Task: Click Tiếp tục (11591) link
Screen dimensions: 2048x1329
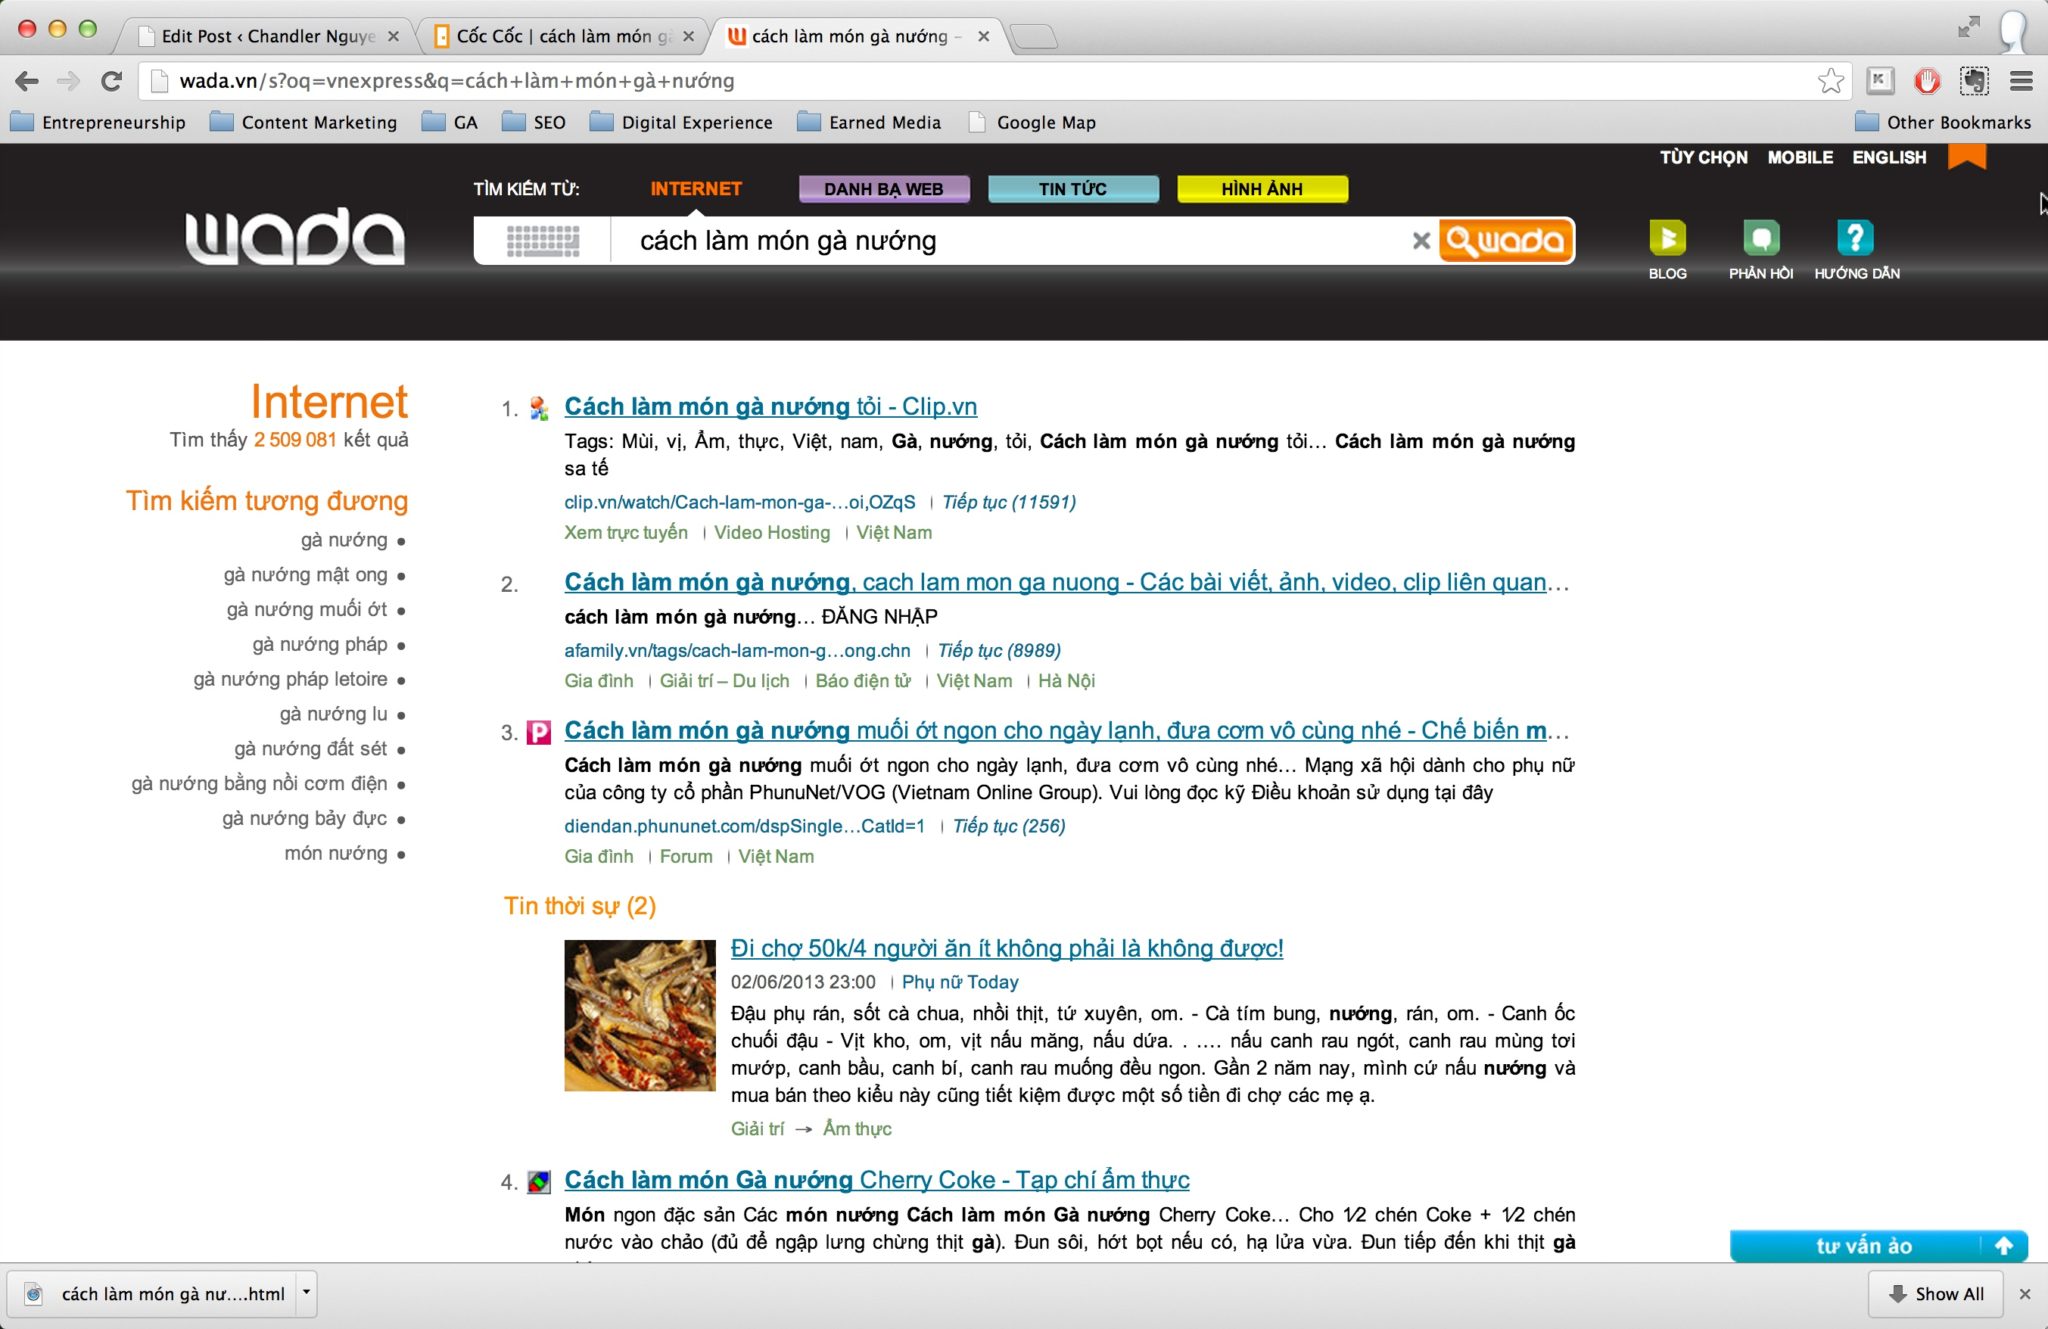Action: [1009, 502]
